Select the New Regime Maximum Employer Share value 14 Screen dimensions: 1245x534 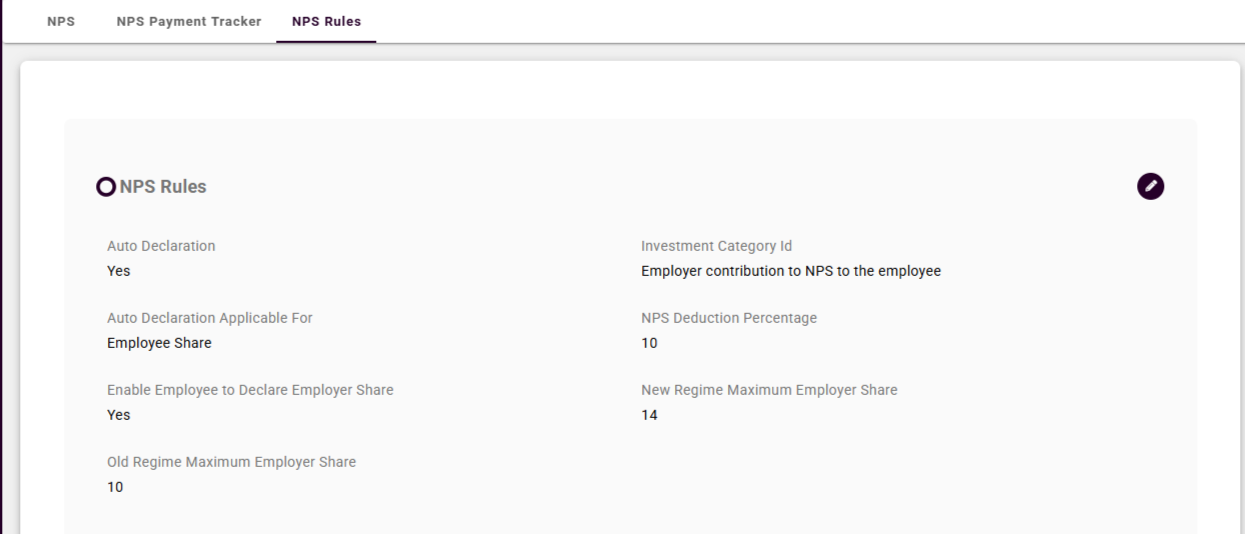click(649, 415)
